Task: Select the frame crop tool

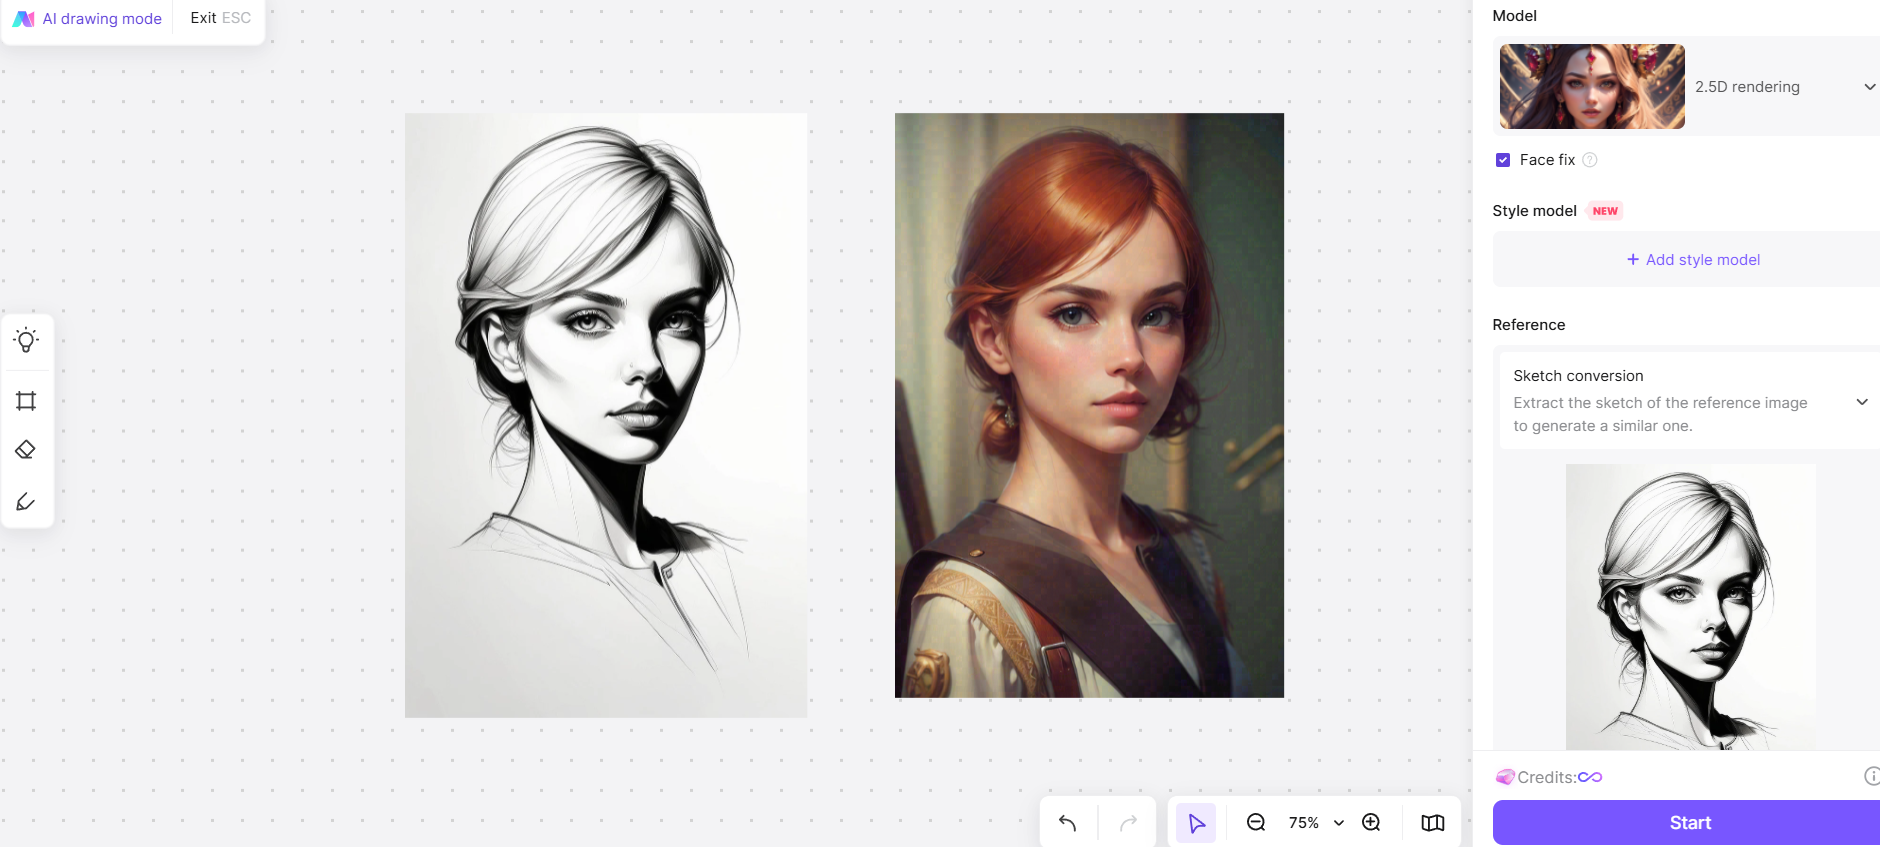Action: point(26,401)
